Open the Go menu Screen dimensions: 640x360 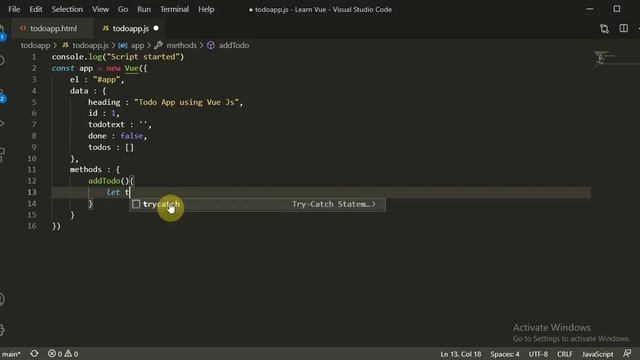point(122,9)
